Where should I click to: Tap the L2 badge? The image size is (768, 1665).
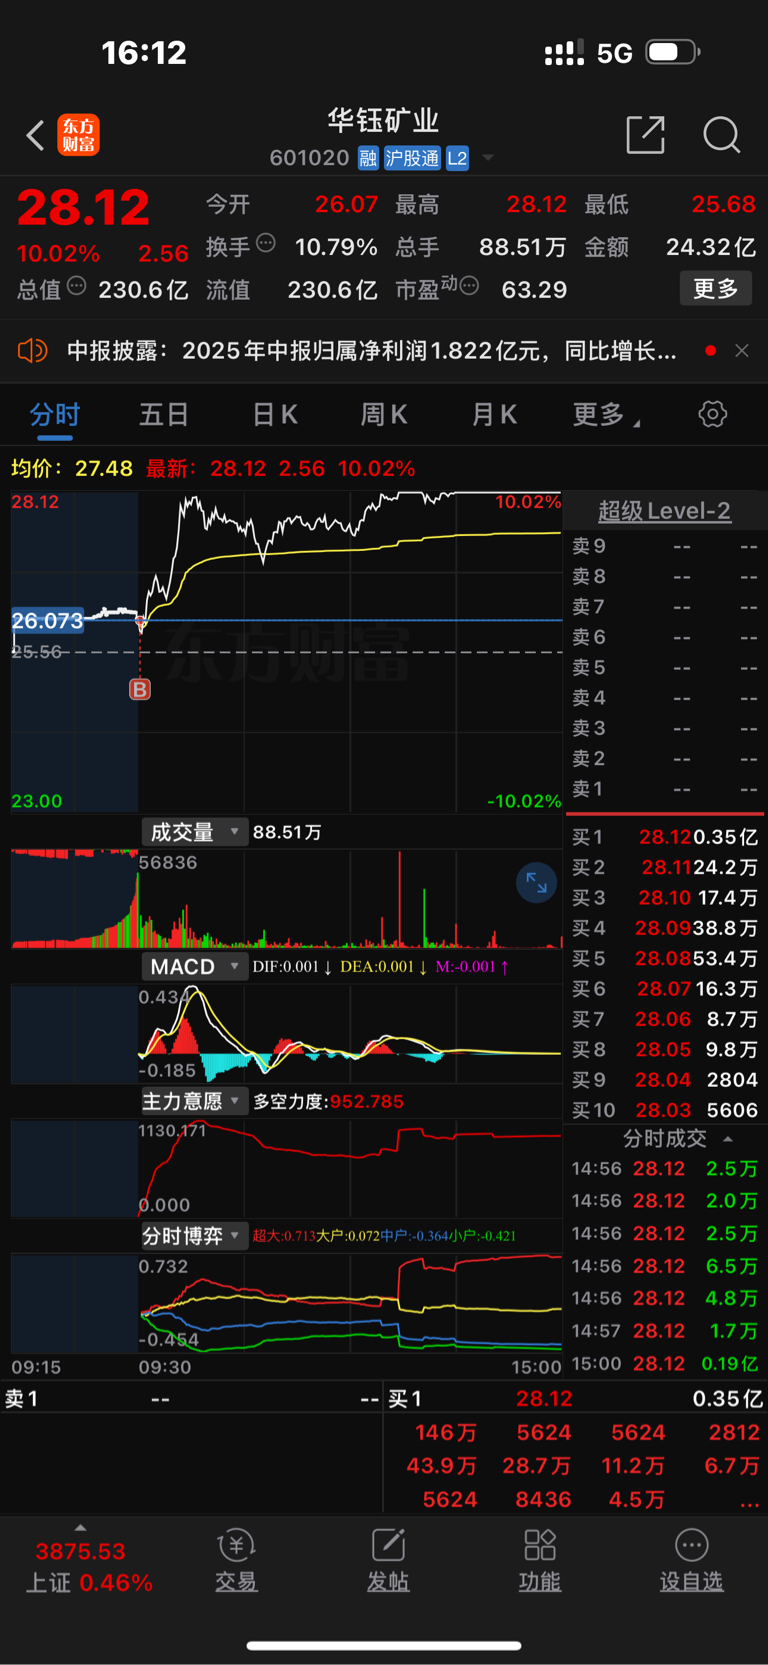(x=457, y=158)
